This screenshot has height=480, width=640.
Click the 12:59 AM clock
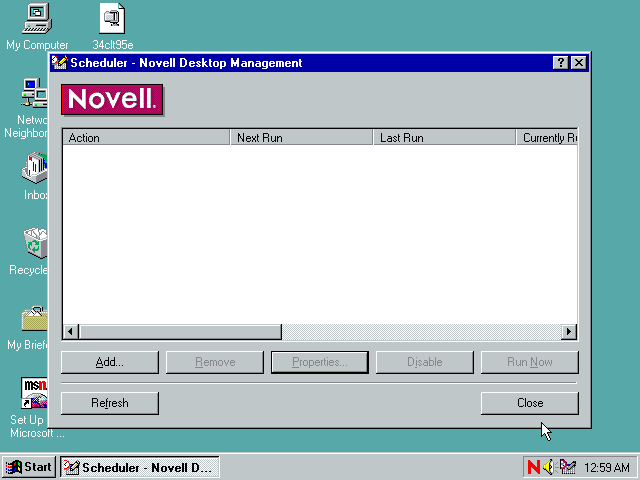point(607,467)
